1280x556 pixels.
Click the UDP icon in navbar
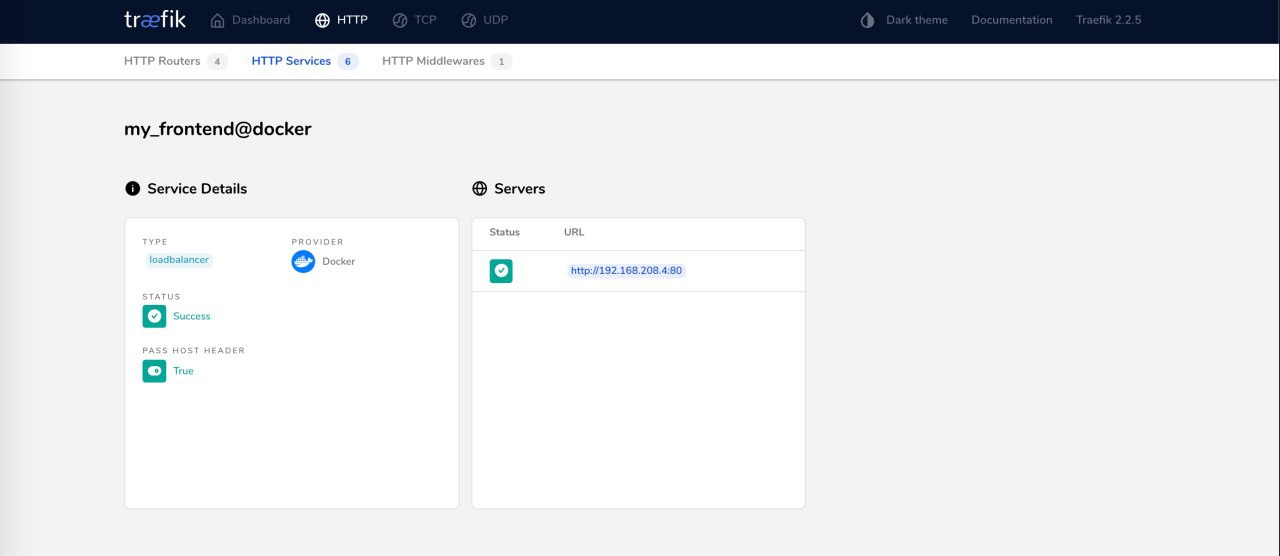pyautogui.click(x=469, y=20)
